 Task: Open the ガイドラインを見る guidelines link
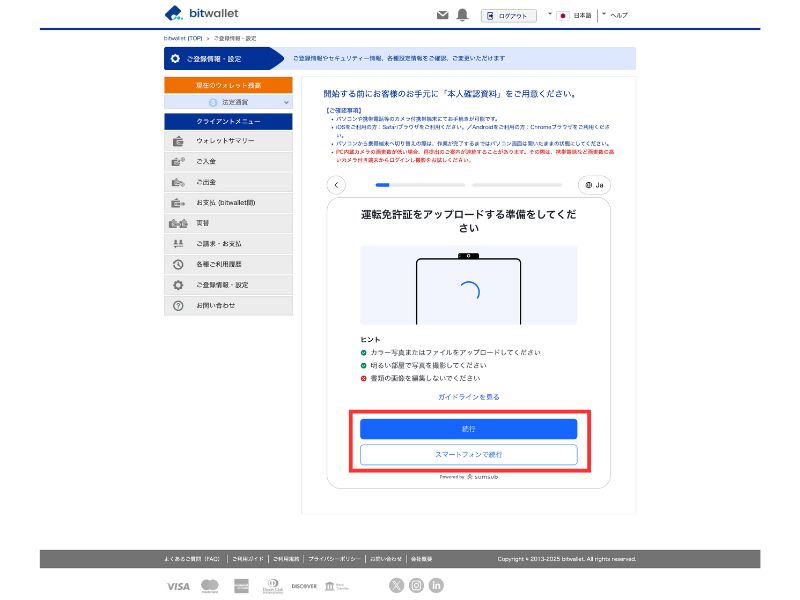pos(468,397)
